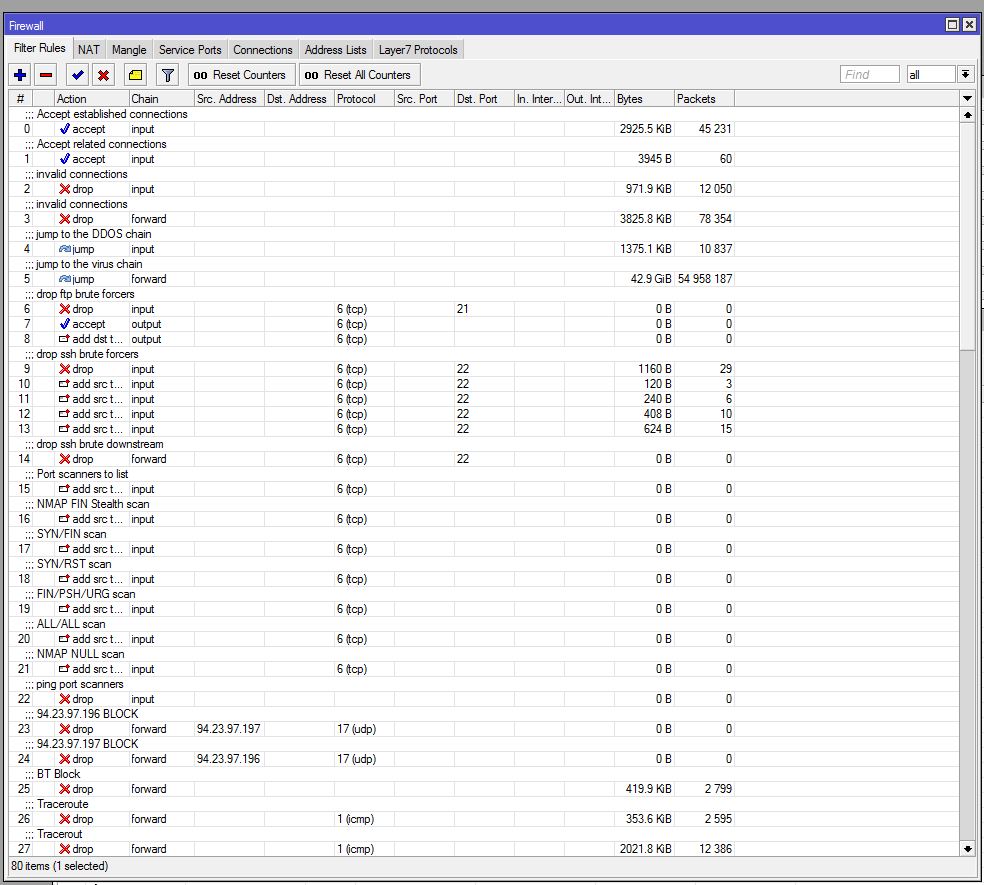
Task: Click destination port 21 cell
Action: 484,309
